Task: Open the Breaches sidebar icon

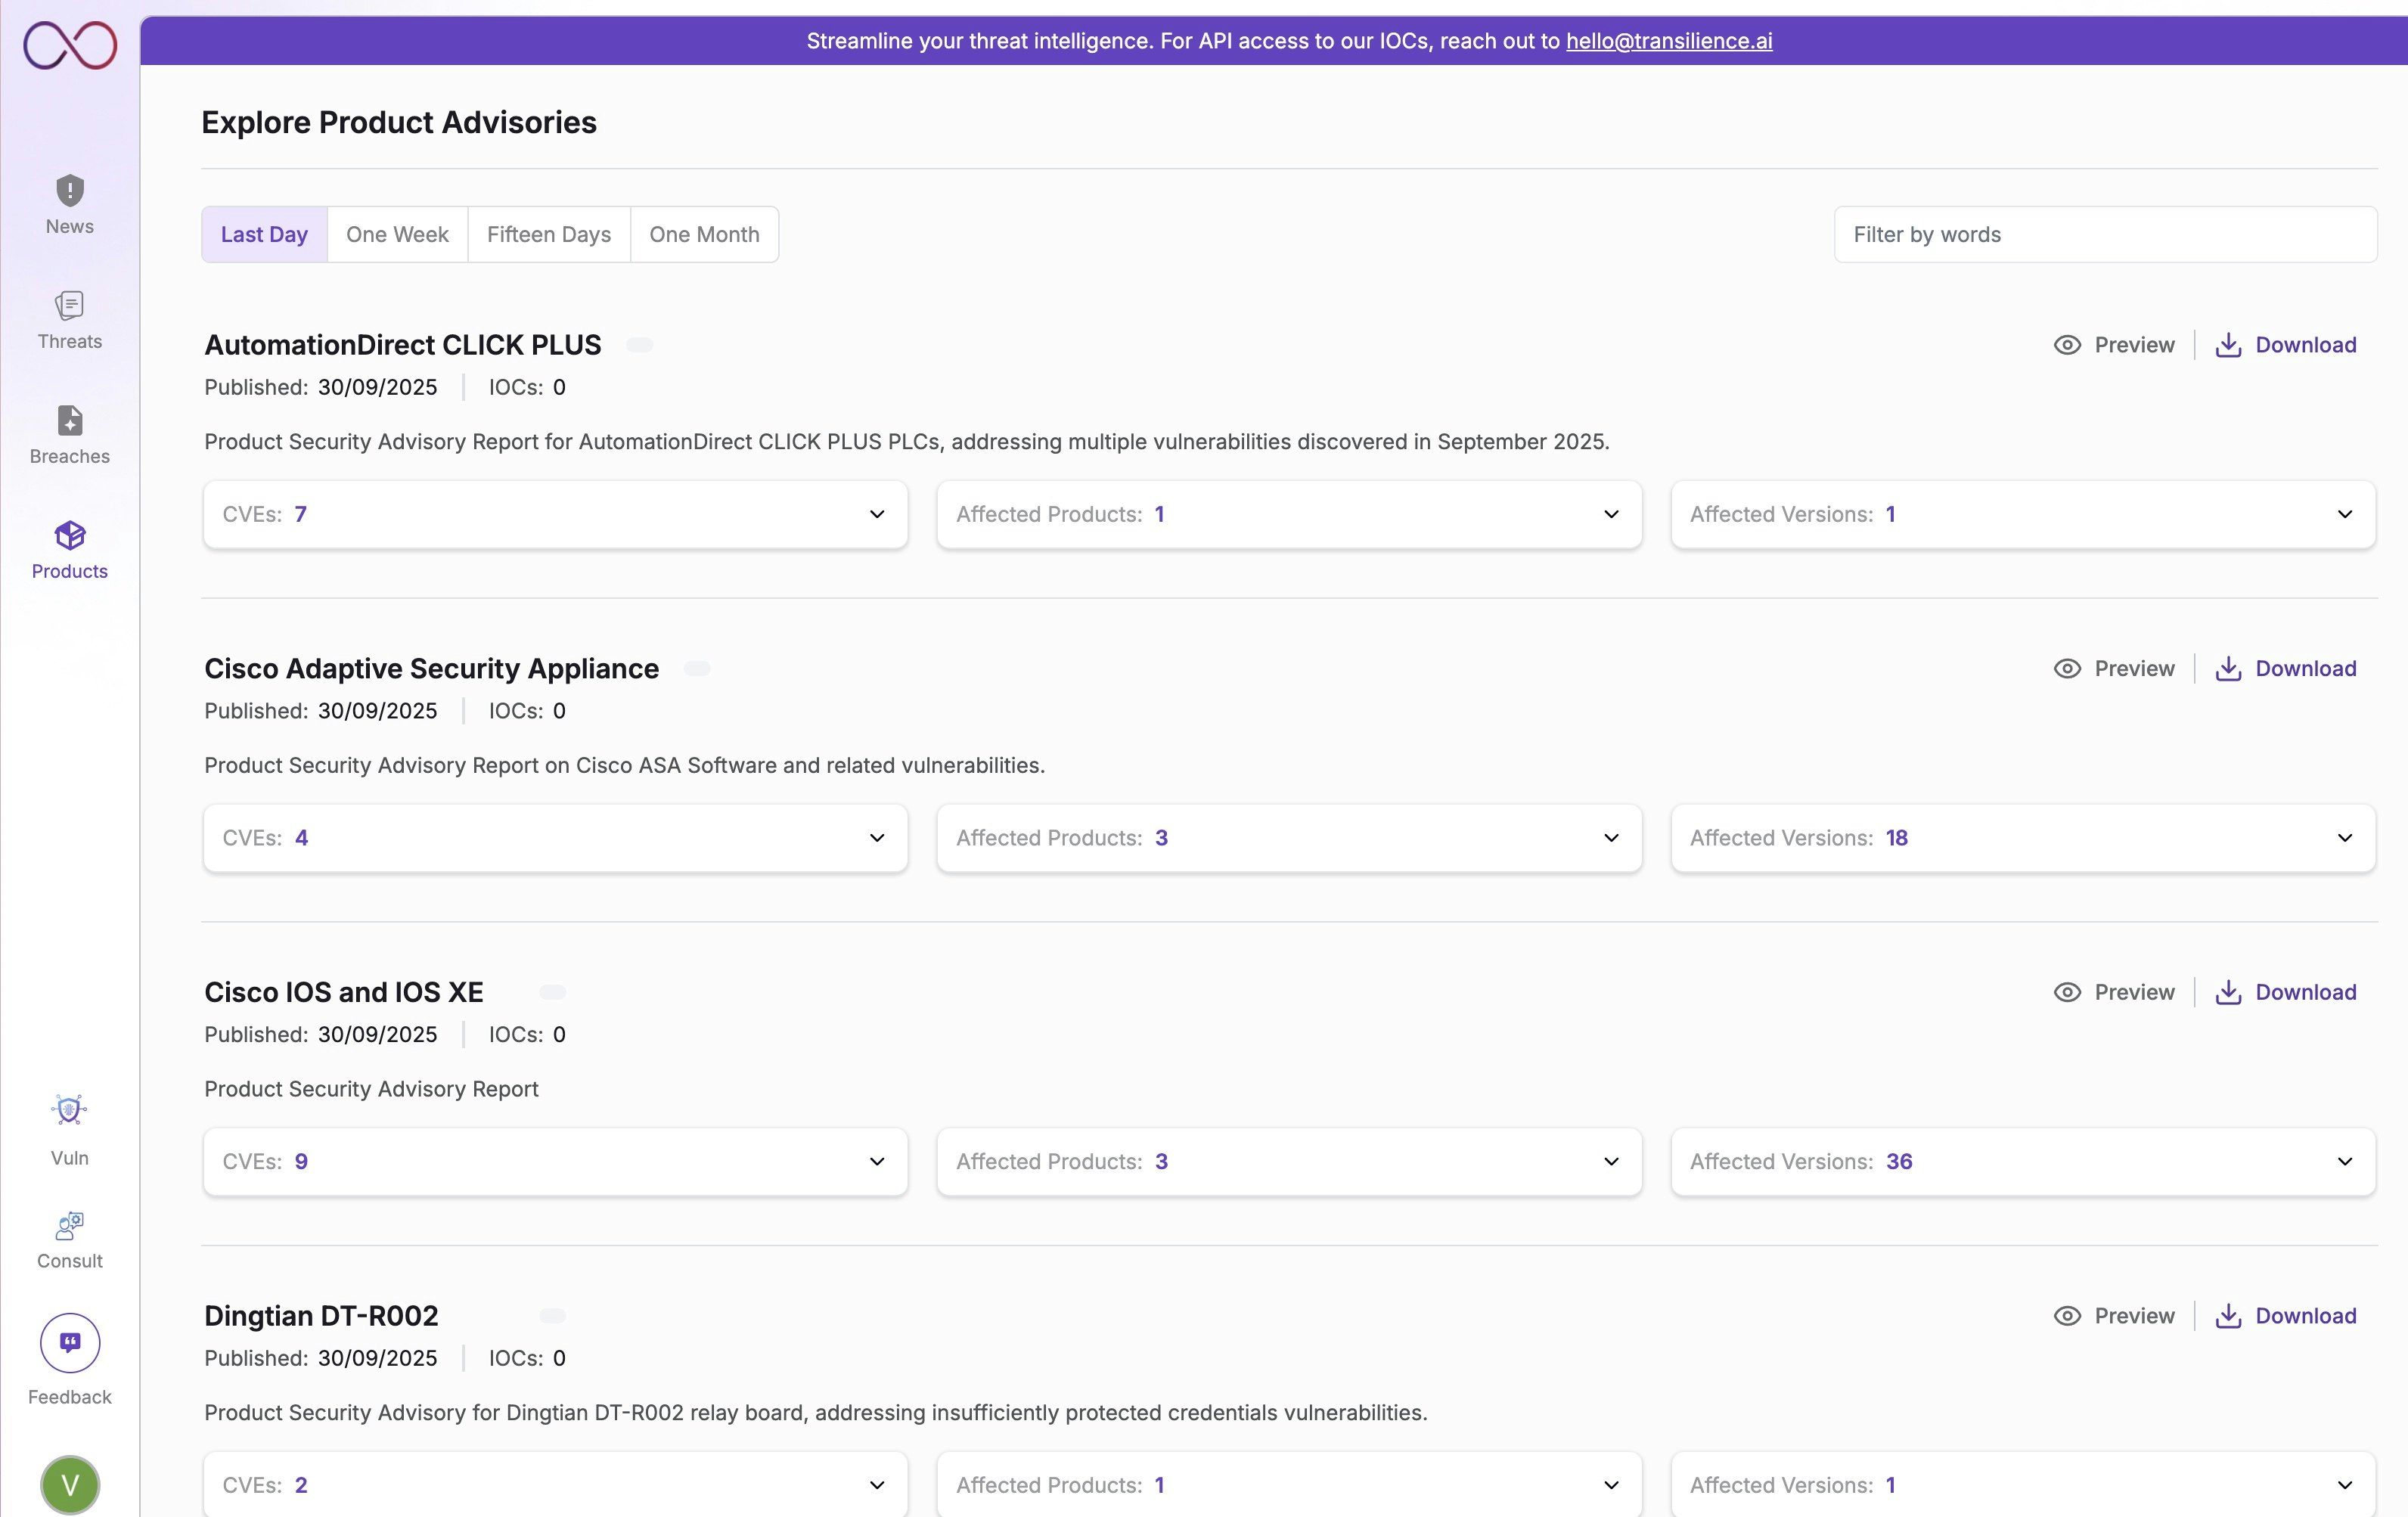Action: pyautogui.click(x=69, y=420)
